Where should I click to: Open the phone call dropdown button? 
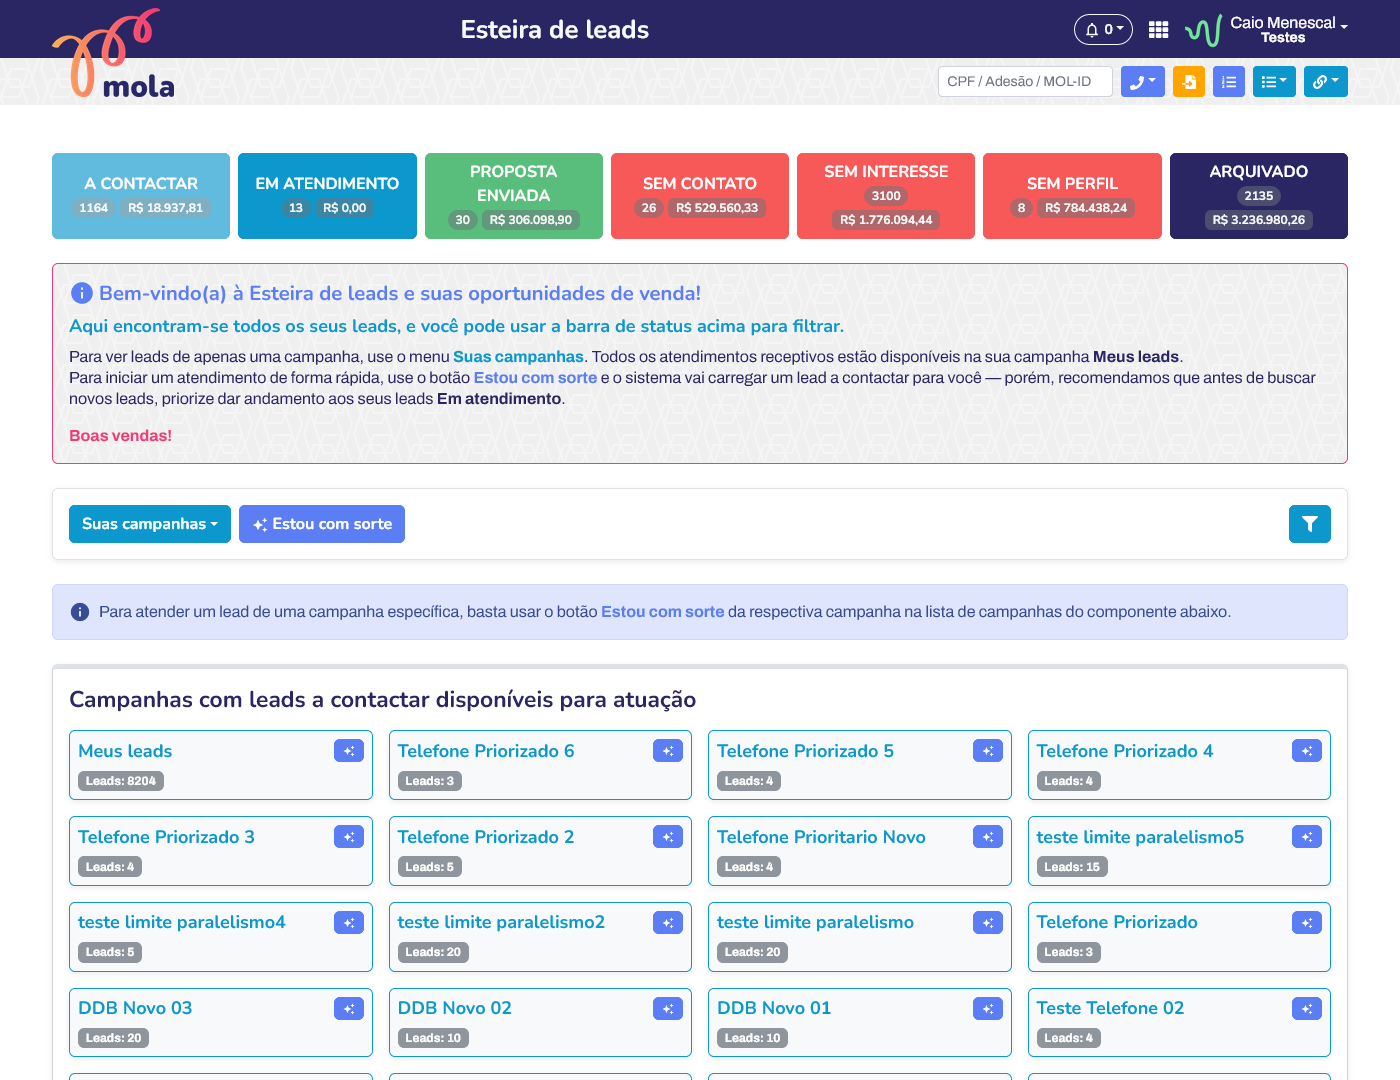click(x=1142, y=82)
